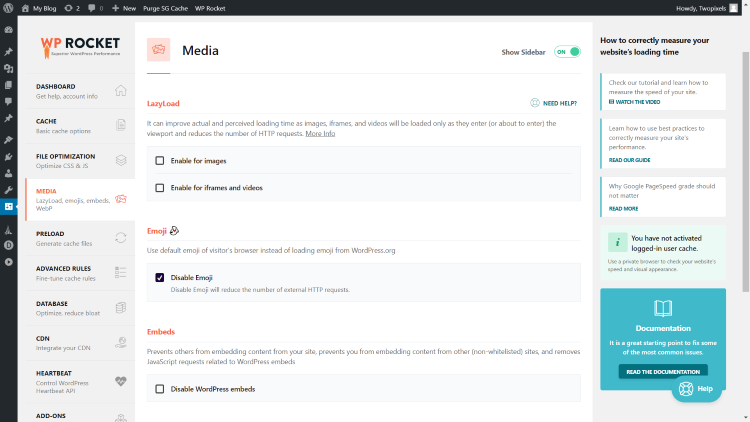Click the circled D icon in admin sidebar
Image resolution: width=750 pixels, height=422 pixels.
(8, 245)
